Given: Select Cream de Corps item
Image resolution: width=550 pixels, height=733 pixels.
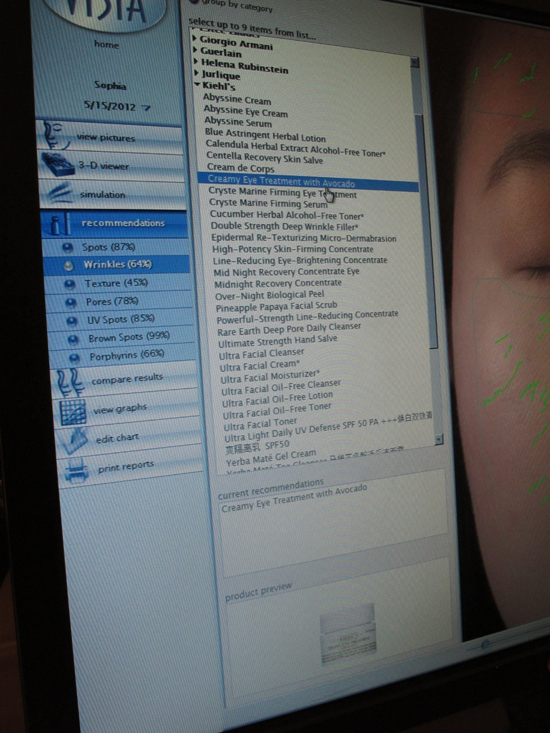Looking at the screenshot, I should tap(241, 168).
